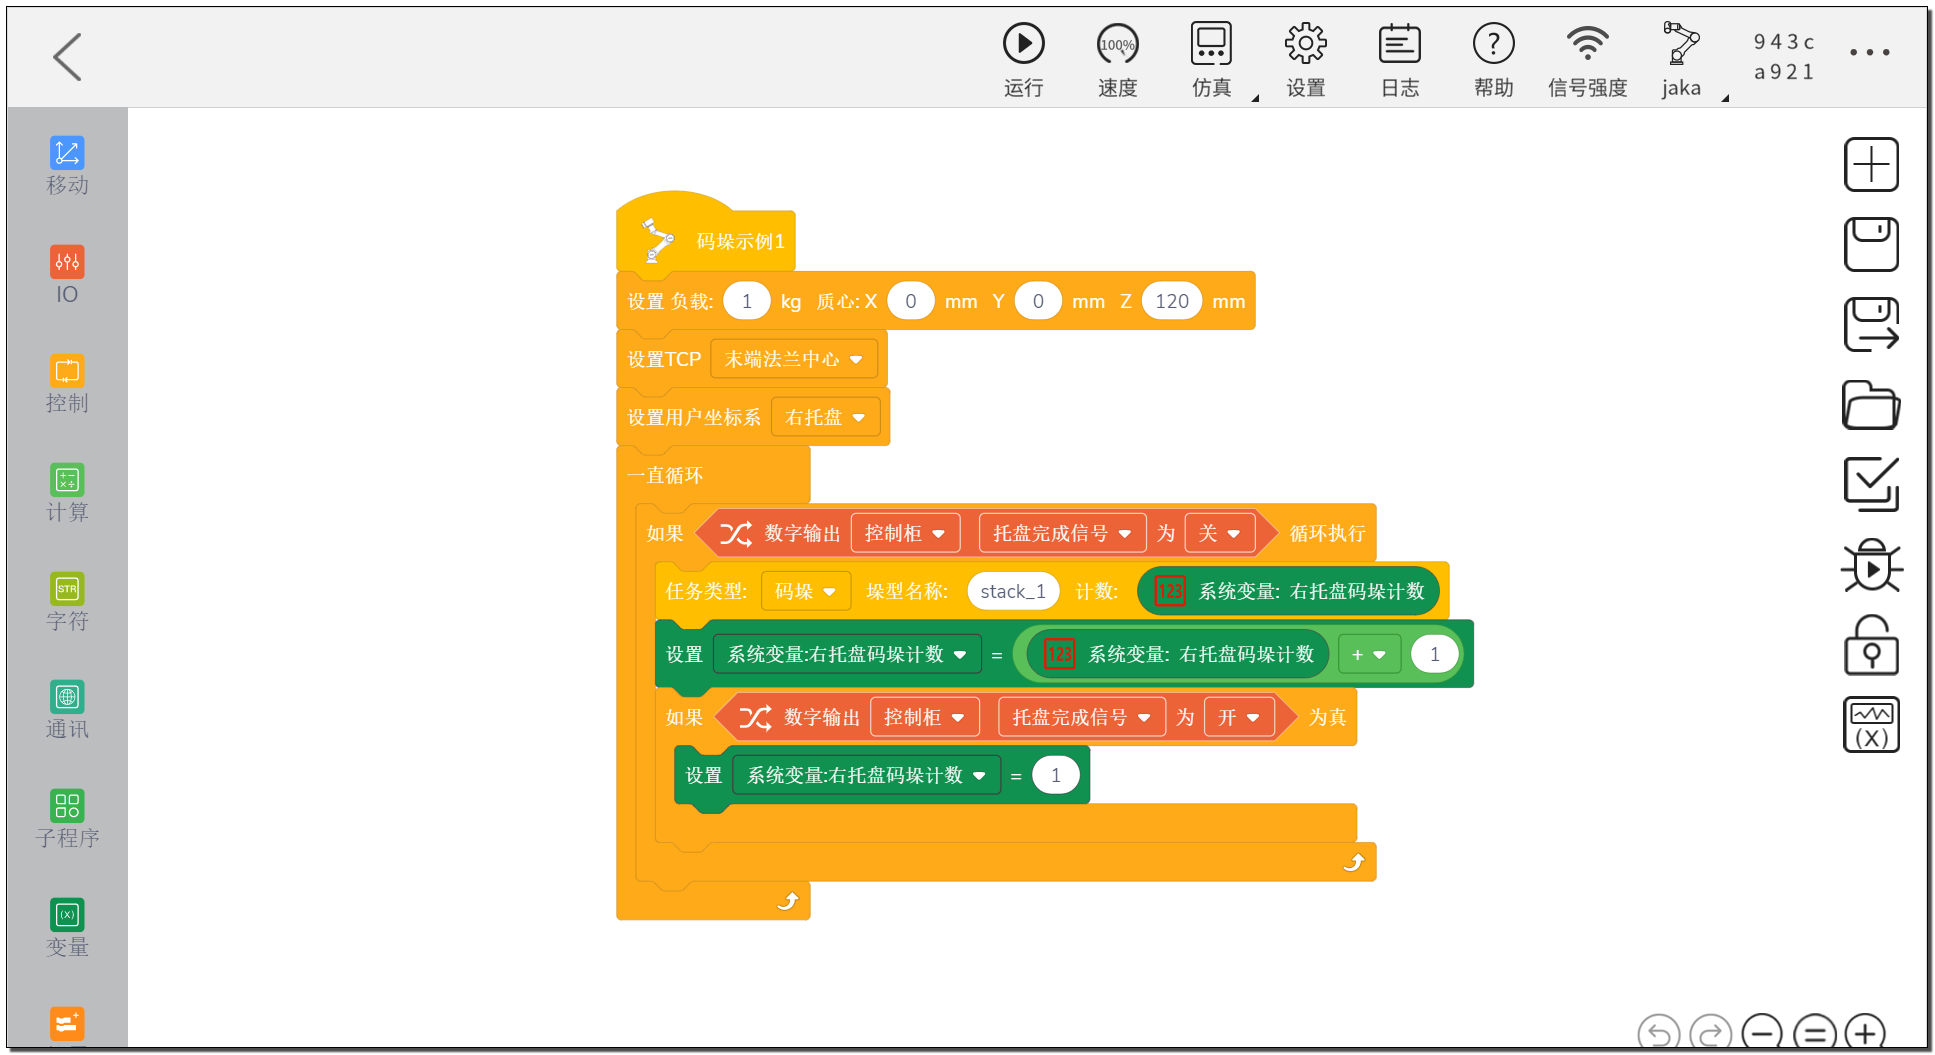The image size is (1935, 1055).
Task: Expand the 开 state dropdown
Action: click(x=1239, y=717)
